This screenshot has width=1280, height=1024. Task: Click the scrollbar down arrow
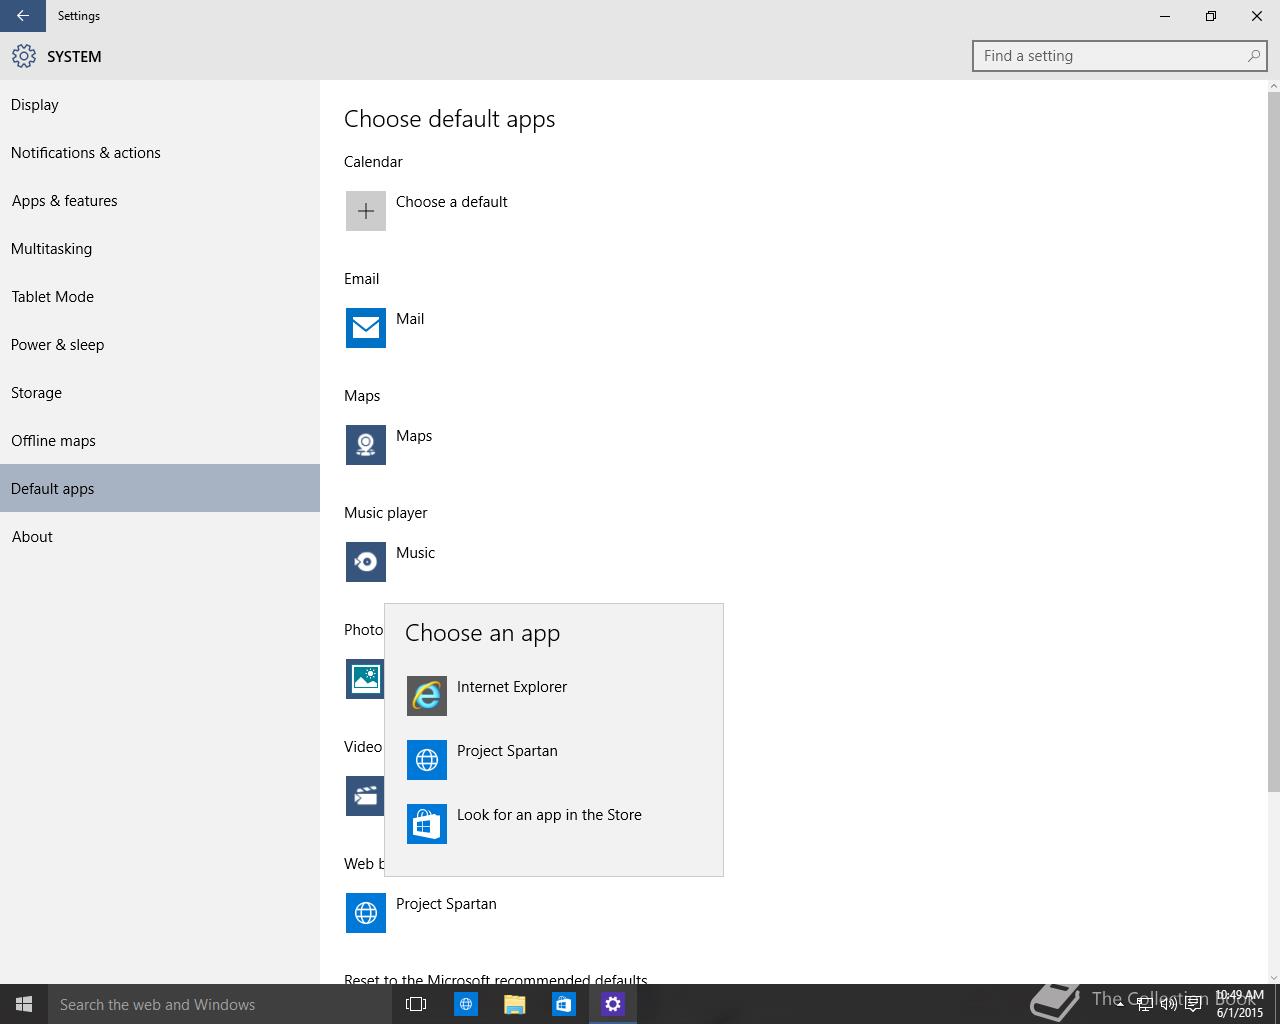1273,977
